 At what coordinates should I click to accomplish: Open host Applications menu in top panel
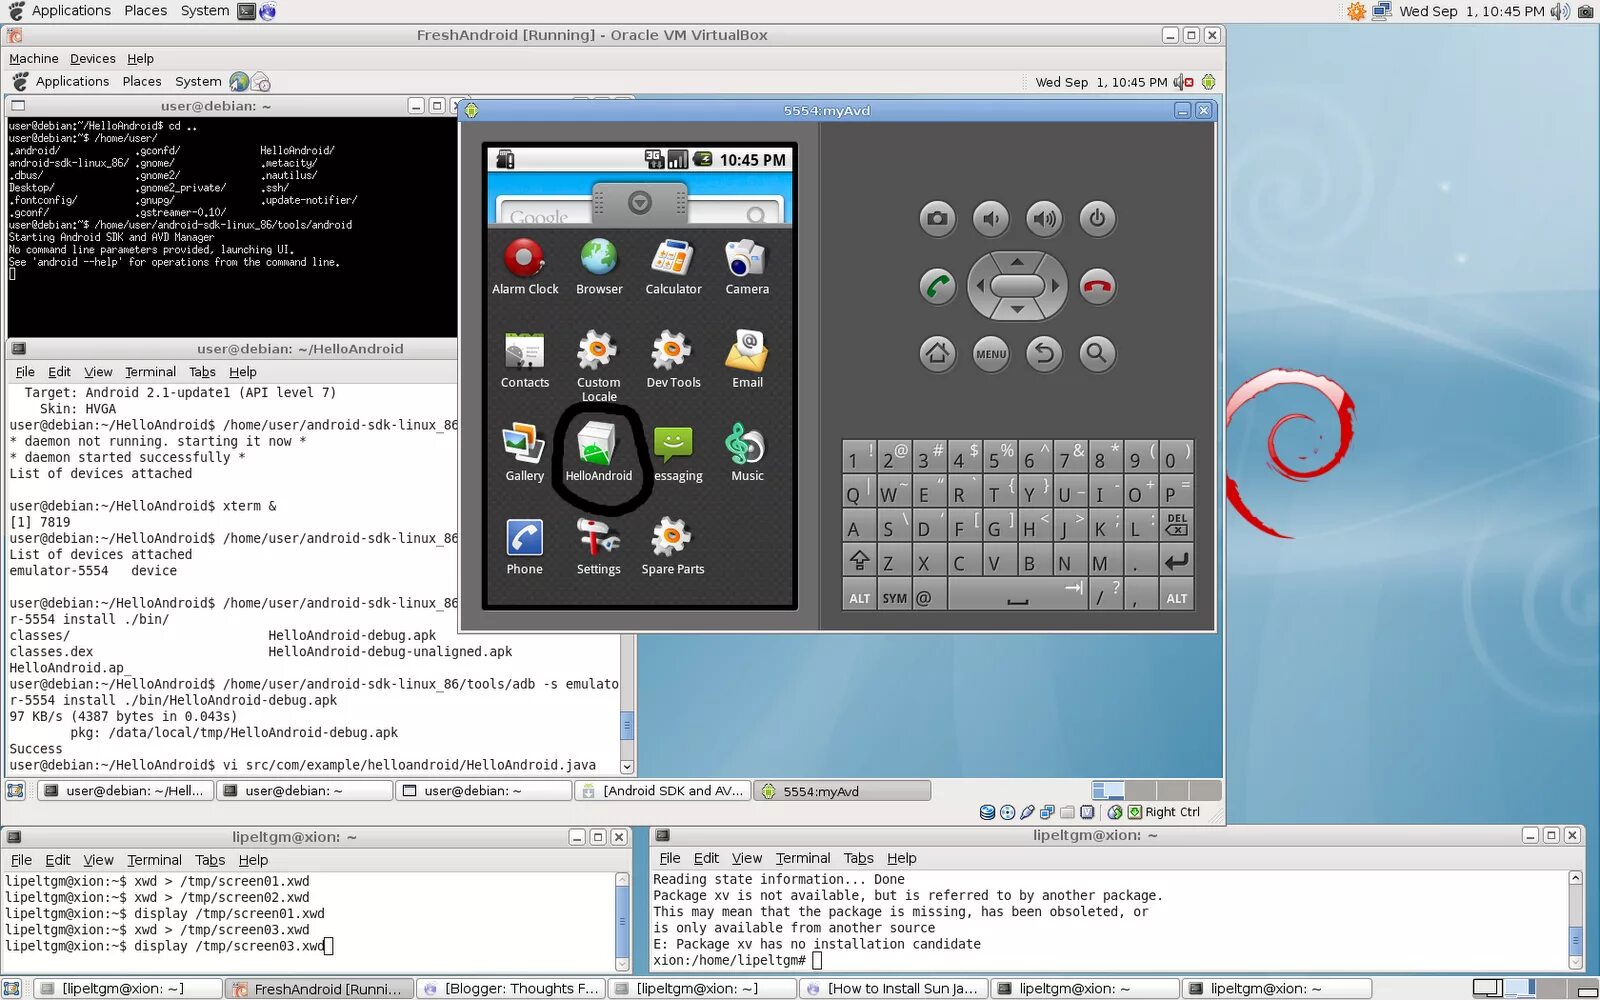point(71,11)
